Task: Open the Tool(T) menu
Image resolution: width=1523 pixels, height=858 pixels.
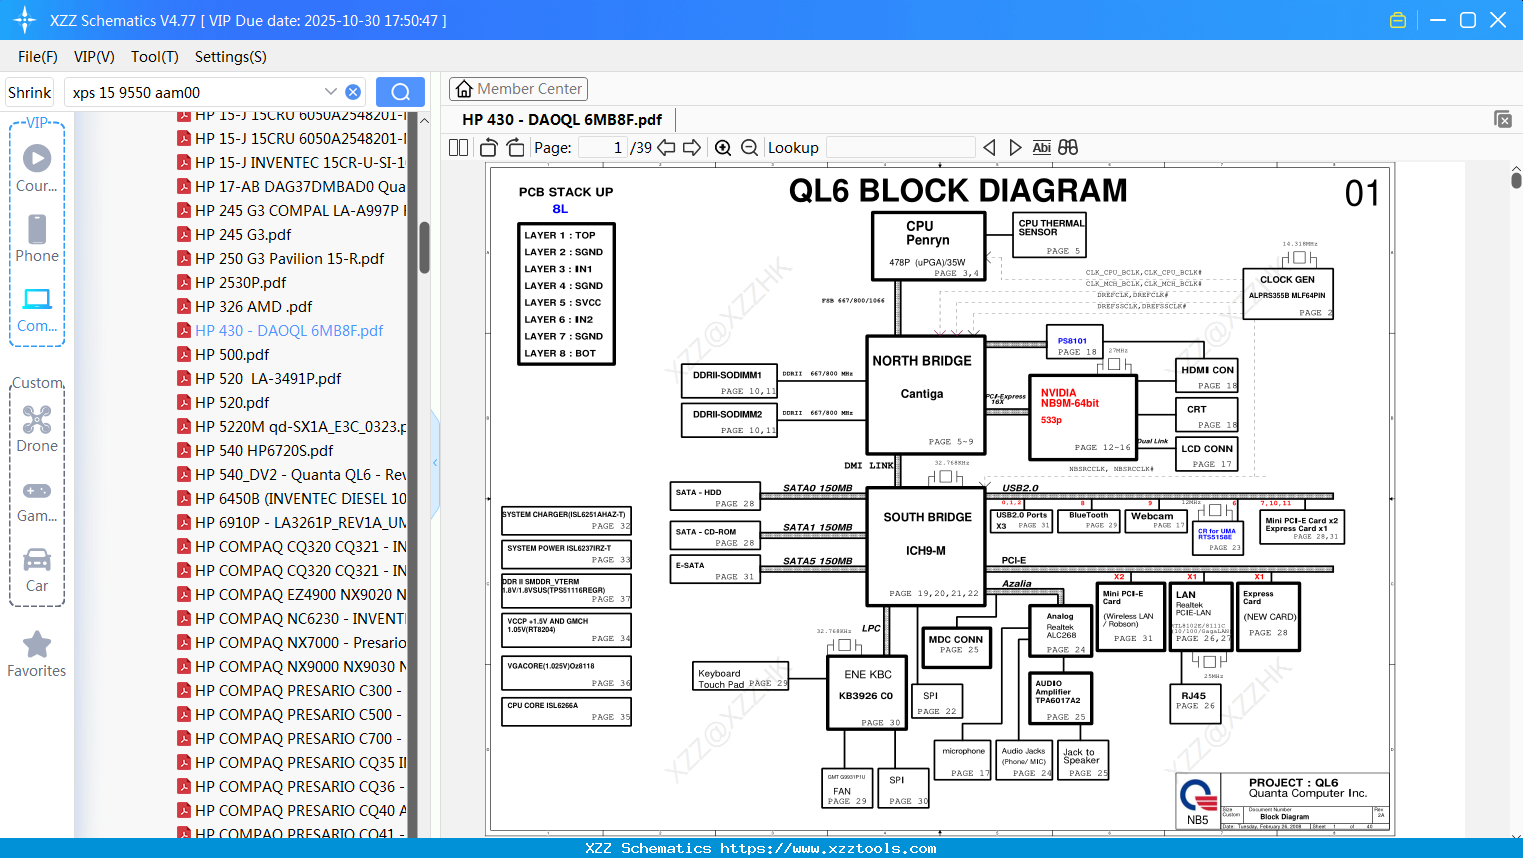Action: click(155, 57)
